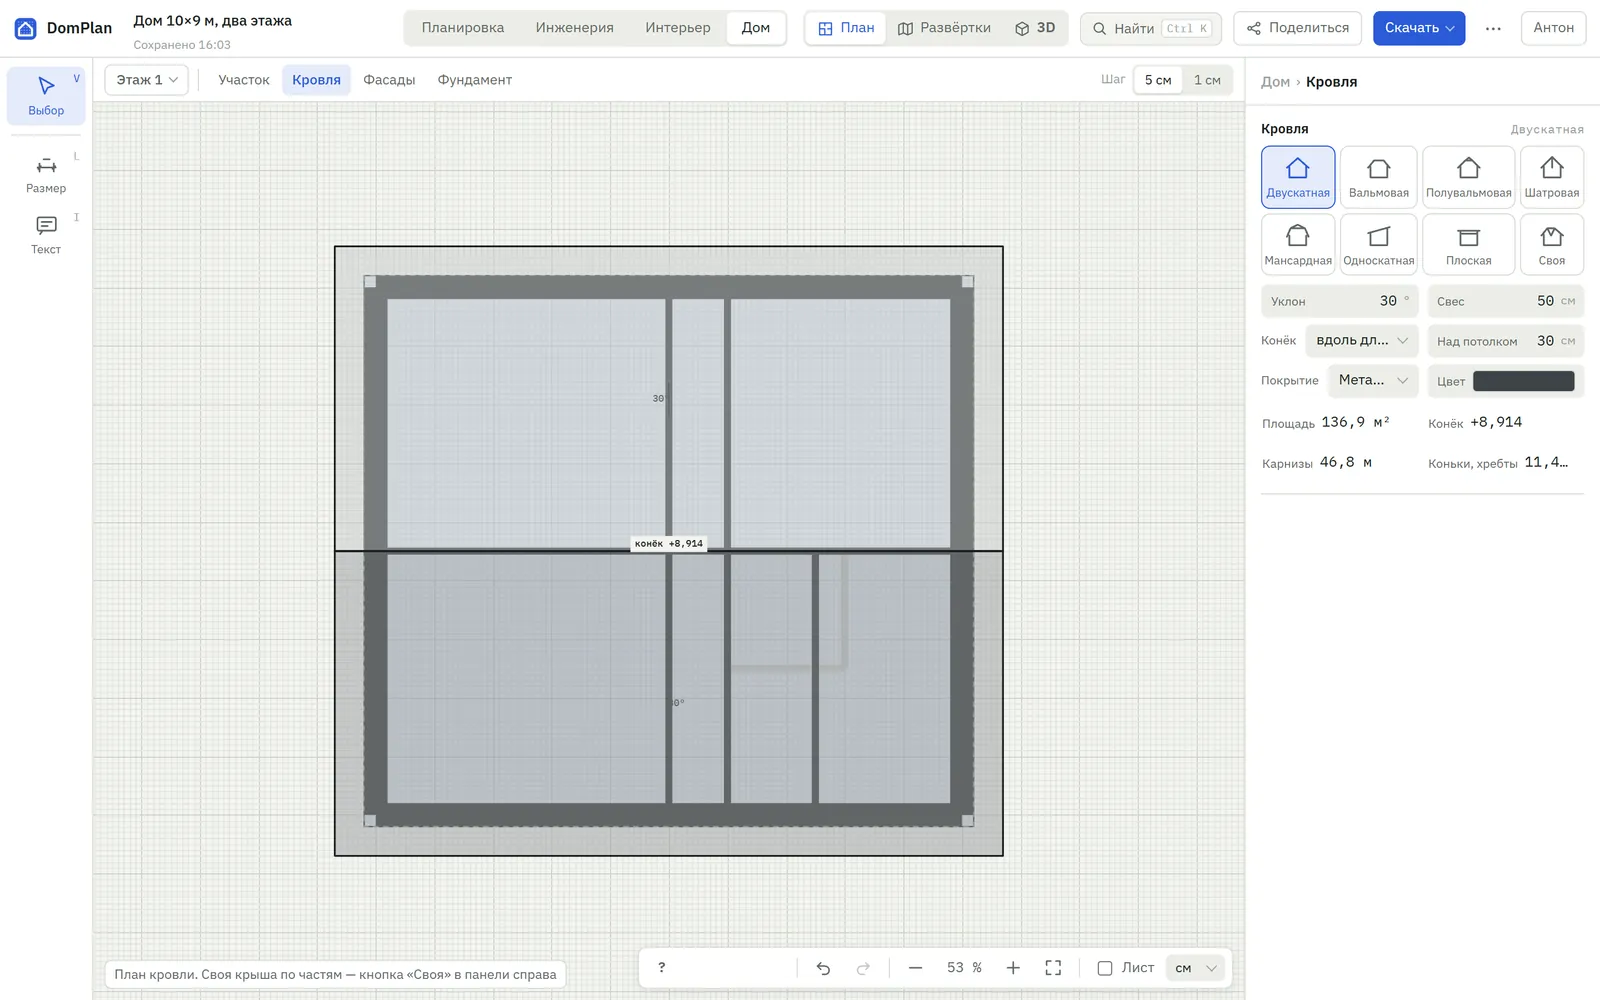This screenshot has height=1000, width=1600.
Task: Open the Планировка tab
Action: pyautogui.click(x=463, y=28)
